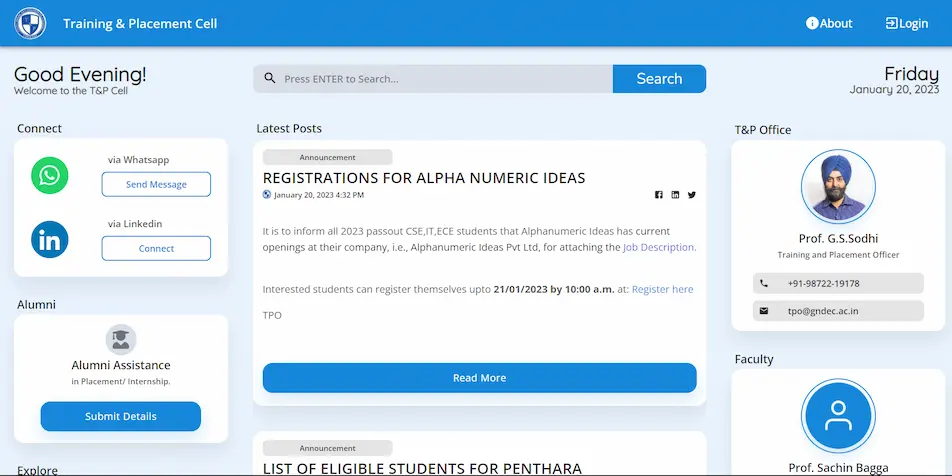Screen dimensions: 952x476
Task: Click the WhatsApp icon in Connect
Action: (x=49, y=175)
